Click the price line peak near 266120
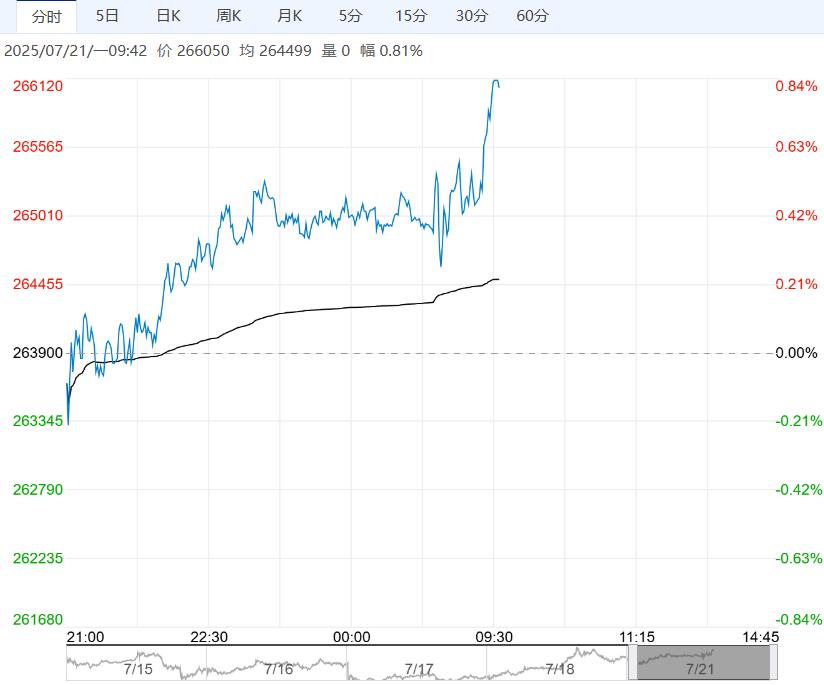The image size is (824, 685). (x=496, y=81)
